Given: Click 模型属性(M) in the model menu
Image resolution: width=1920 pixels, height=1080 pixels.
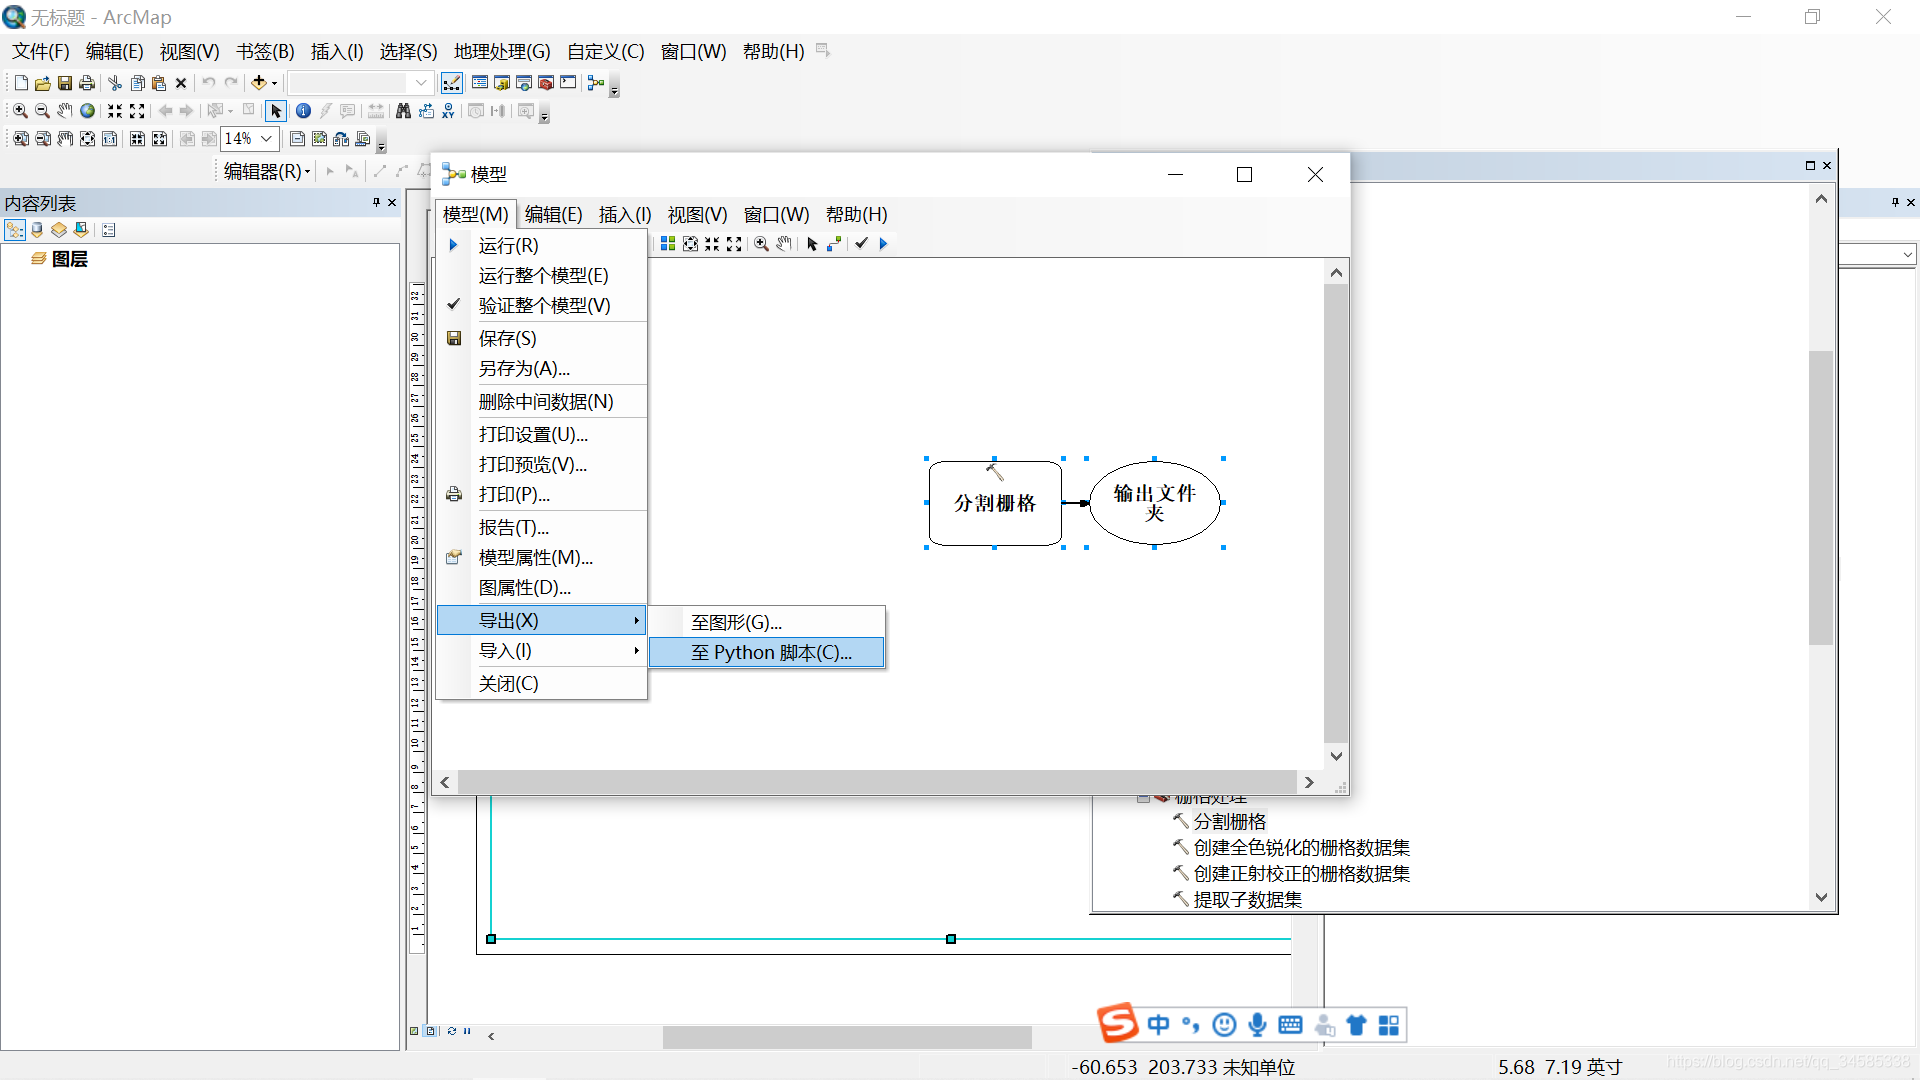Looking at the screenshot, I should pos(535,557).
